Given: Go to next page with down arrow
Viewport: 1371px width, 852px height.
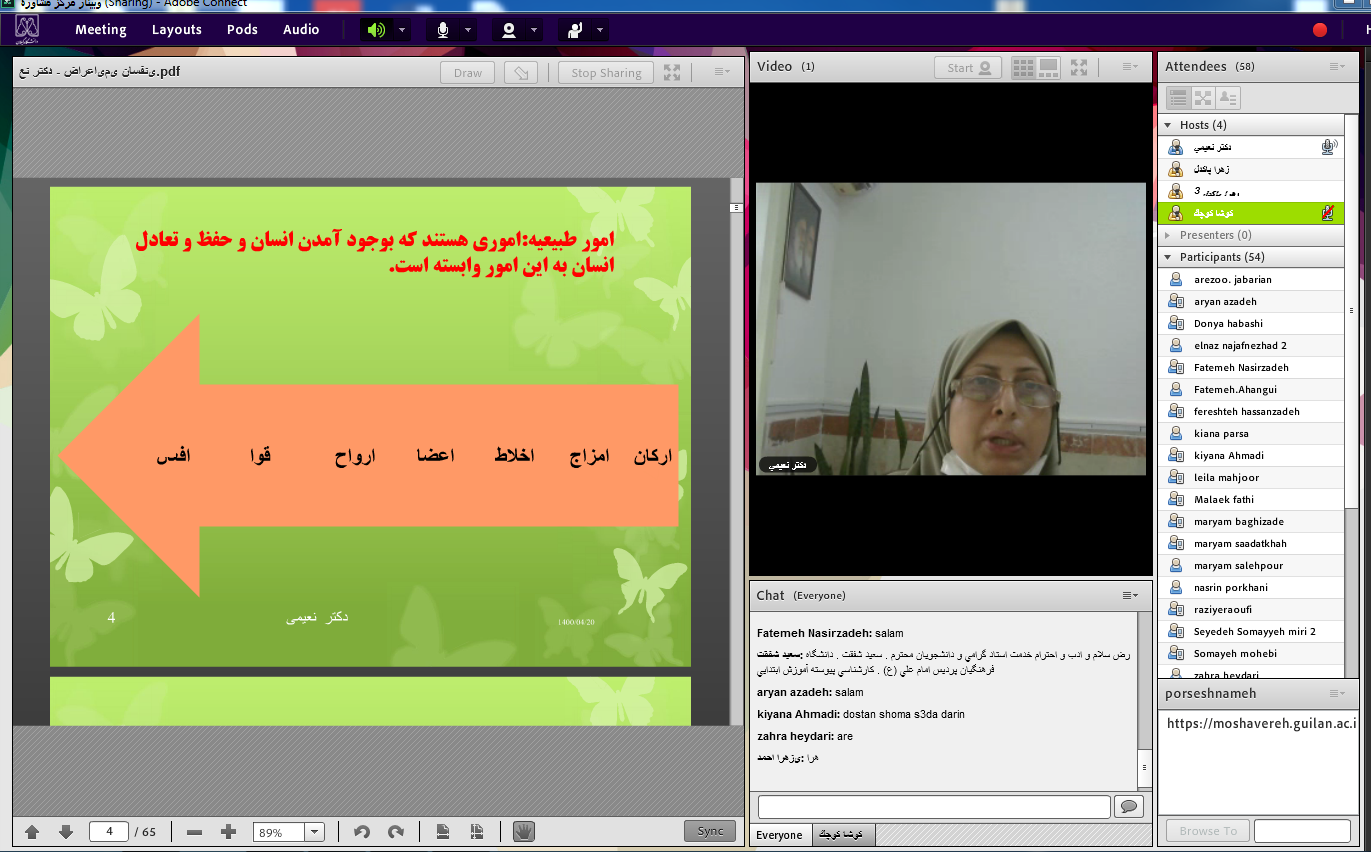Looking at the screenshot, I should (x=66, y=832).
